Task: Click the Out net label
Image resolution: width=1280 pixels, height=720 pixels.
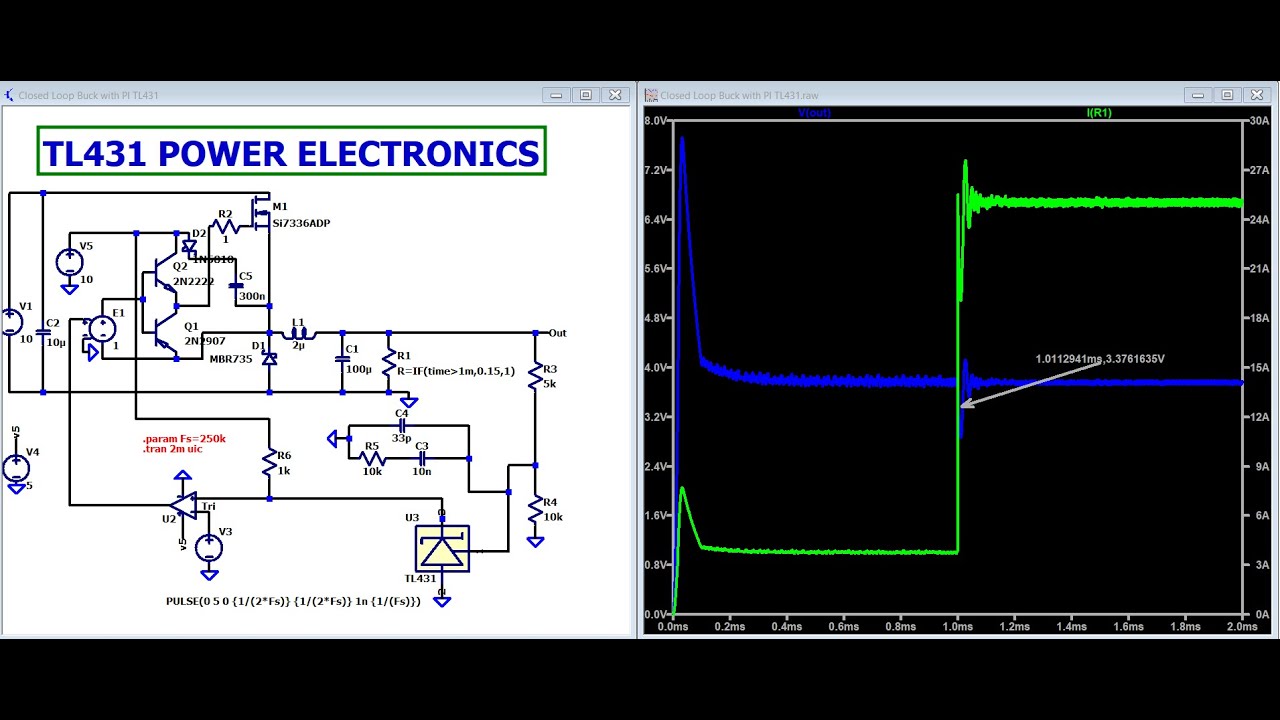Action: click(558, 333)
